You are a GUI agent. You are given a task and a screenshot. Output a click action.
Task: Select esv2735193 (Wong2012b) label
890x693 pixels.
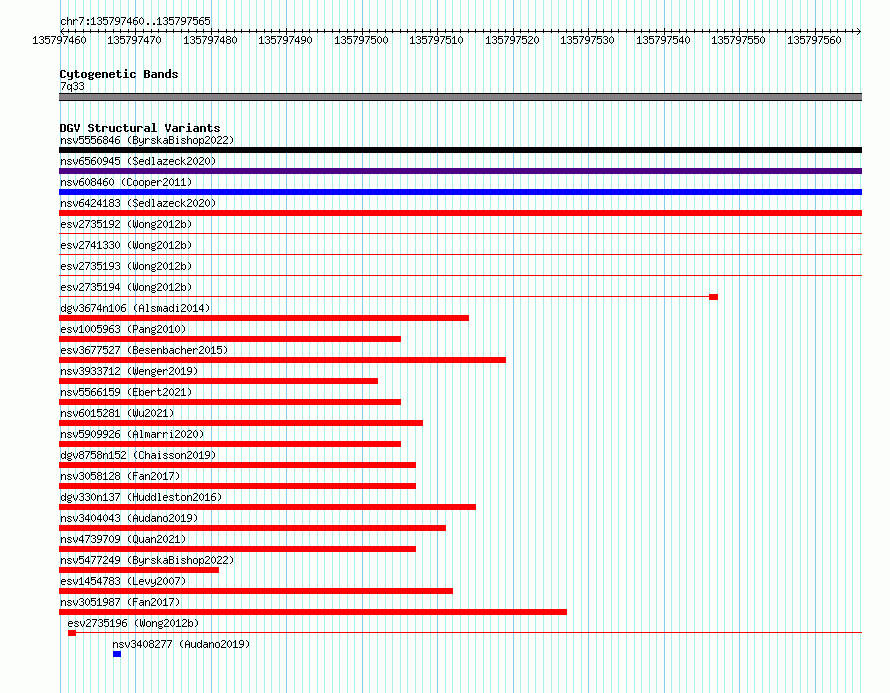126,266
